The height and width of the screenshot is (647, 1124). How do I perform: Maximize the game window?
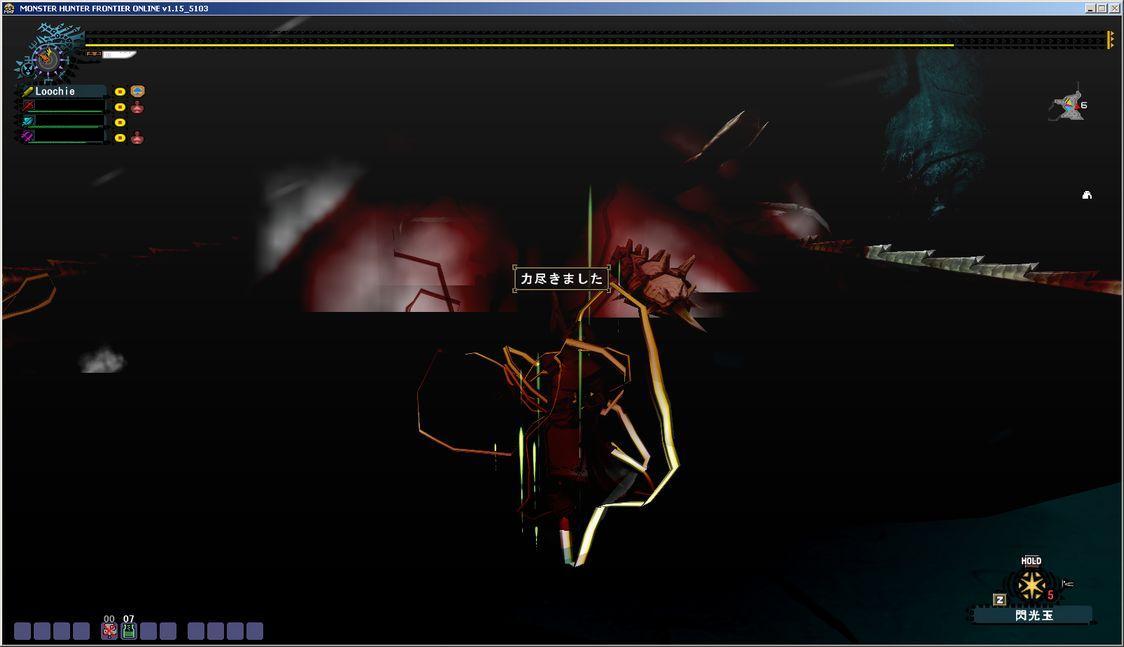coord(1102,9)
